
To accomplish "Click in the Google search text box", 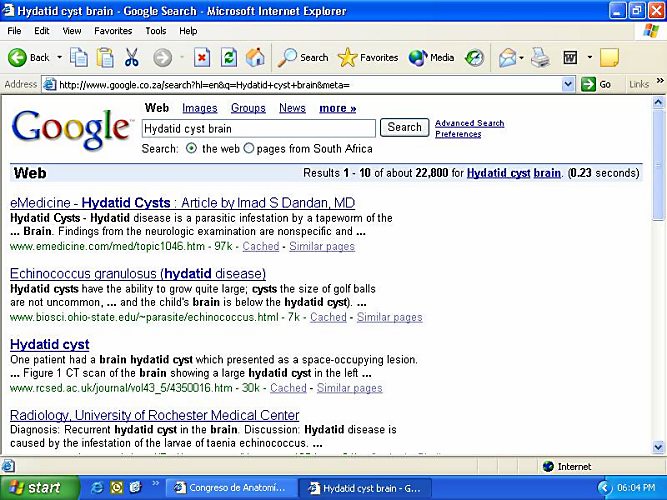I will click(x=259, y=129).
